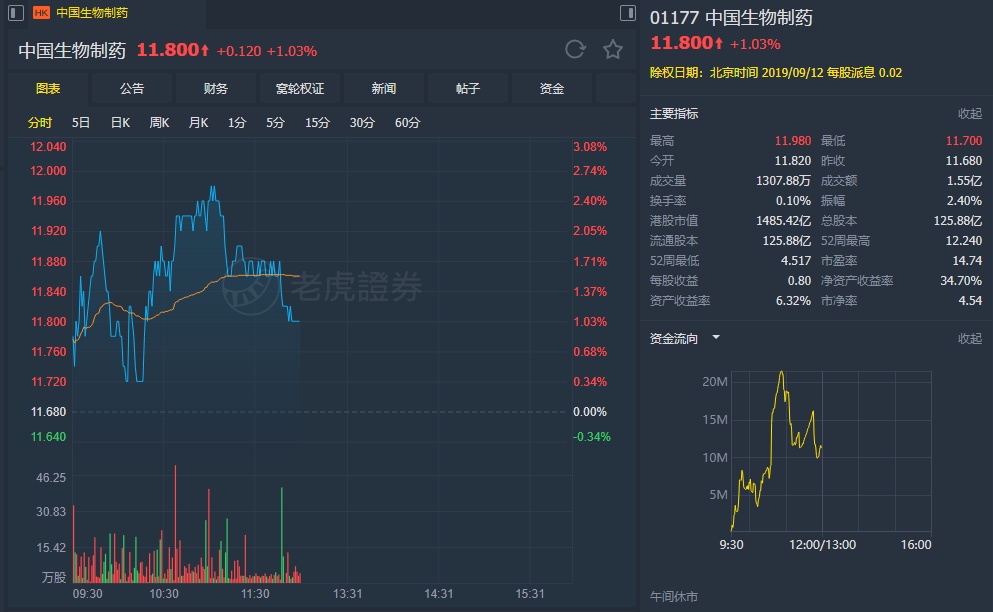The image size is (993, 612).
Task: Add stock to favorites with star icon
Action: (x=613, y=49)
